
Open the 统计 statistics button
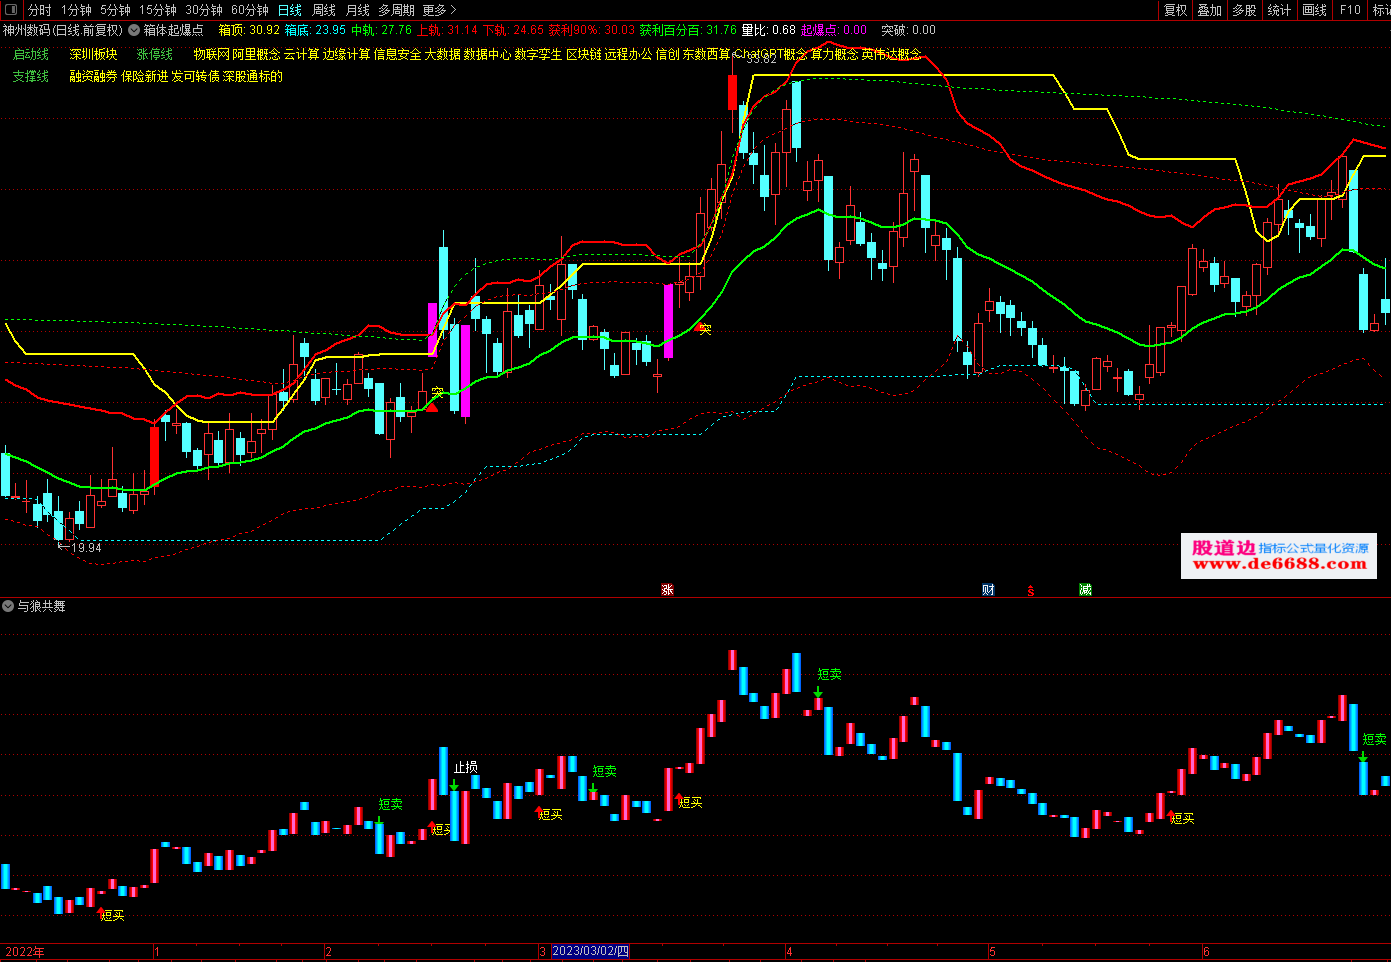tap(1279, 10)
